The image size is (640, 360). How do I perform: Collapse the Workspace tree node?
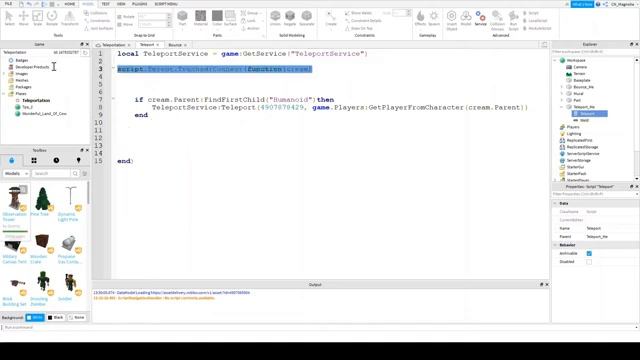555,60
